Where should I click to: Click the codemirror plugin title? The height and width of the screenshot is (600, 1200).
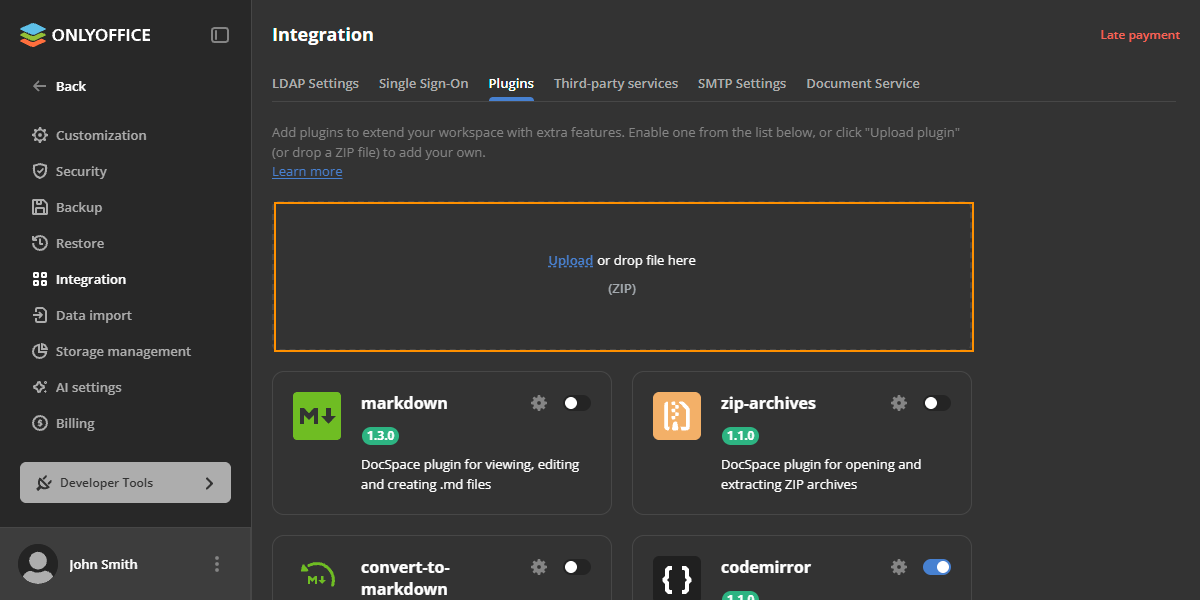click(x=766, y=567)
